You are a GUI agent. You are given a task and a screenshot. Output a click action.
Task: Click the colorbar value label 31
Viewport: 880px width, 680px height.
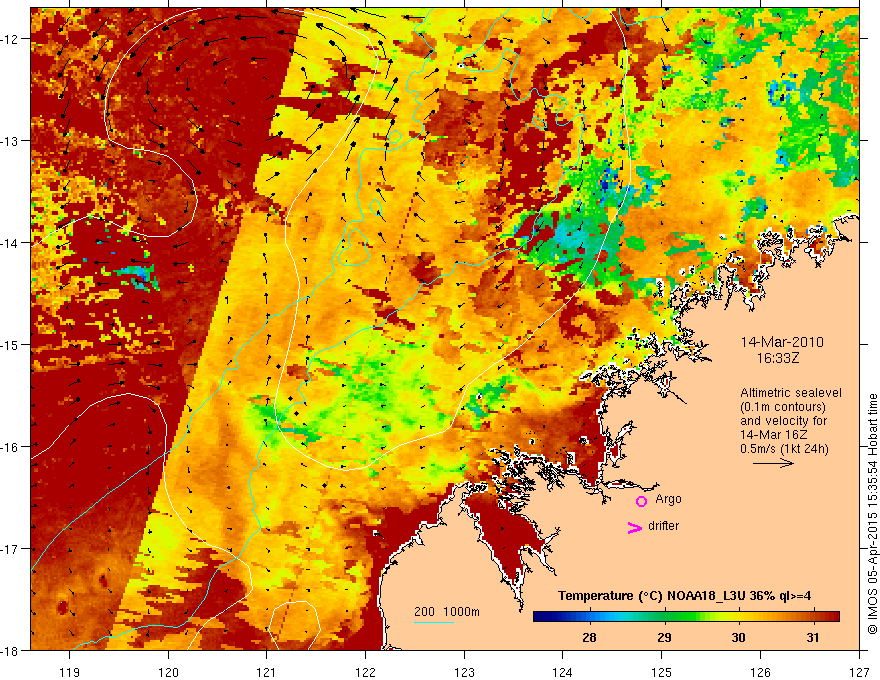point(813,637)
